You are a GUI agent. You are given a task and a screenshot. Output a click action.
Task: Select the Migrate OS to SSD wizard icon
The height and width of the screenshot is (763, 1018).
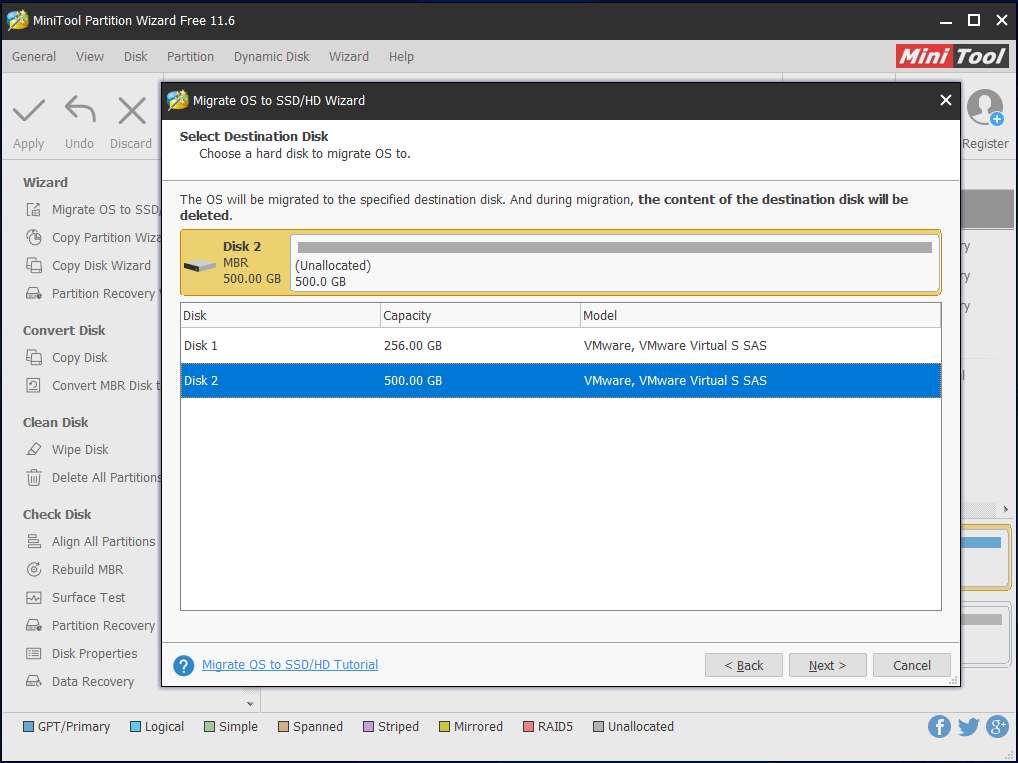point(34,210)
